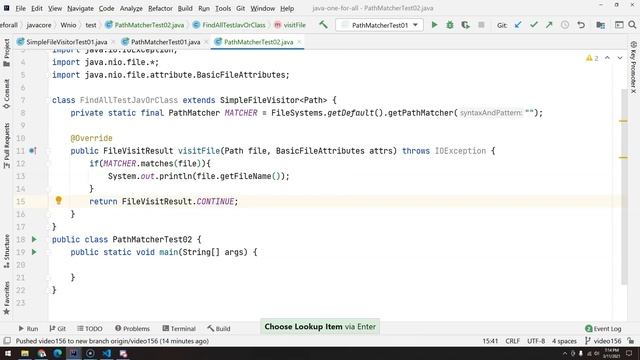Go to next highlighted error arrow
The height and width of the screenshot is (360, 640).
[620, 58]
